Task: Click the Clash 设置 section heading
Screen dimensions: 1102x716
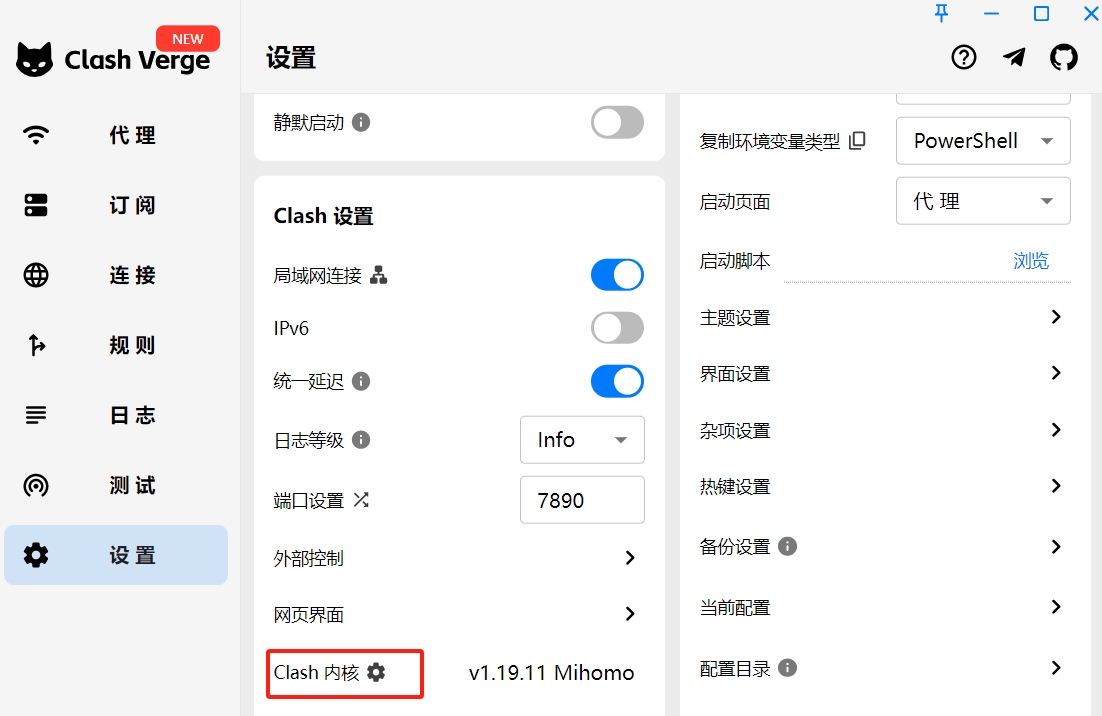Action: coord(323,216)
